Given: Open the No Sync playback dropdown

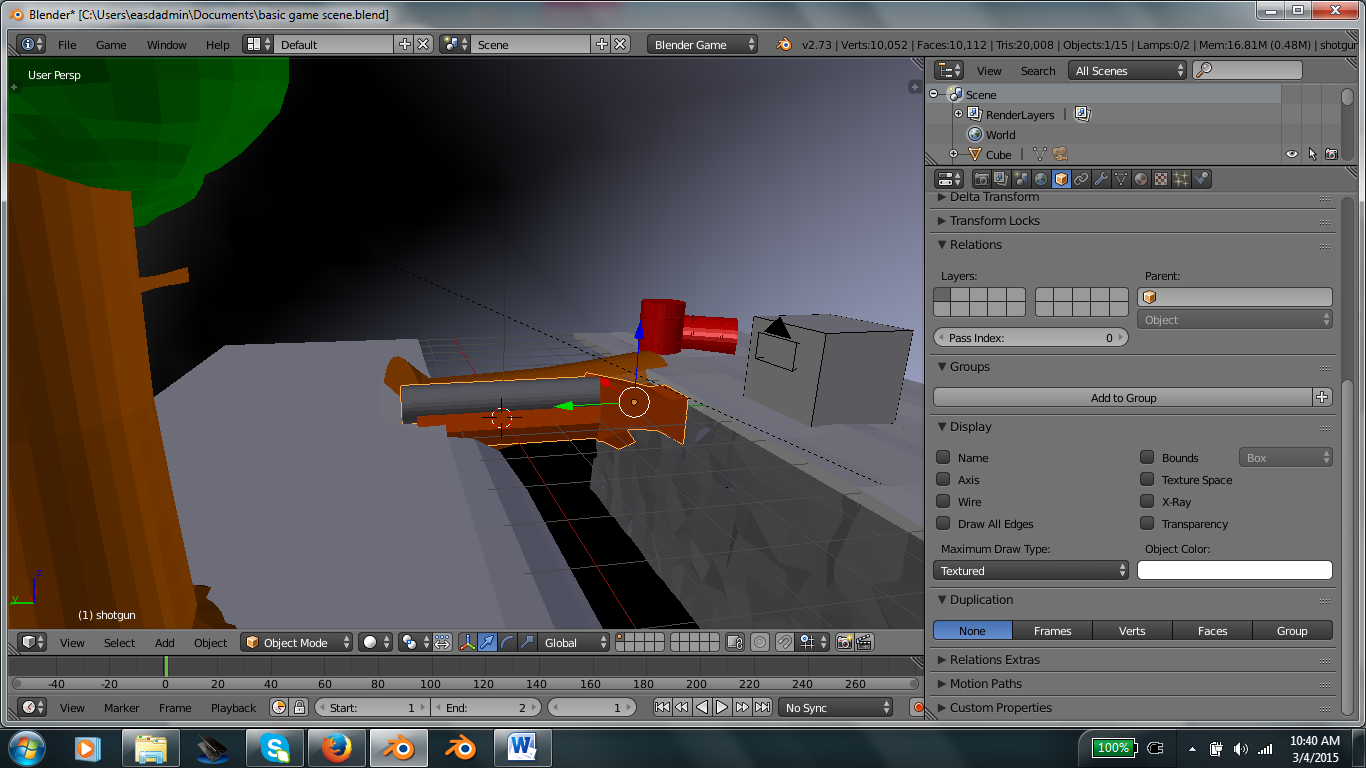Looking at the screenshot, I should click(835, 707).
